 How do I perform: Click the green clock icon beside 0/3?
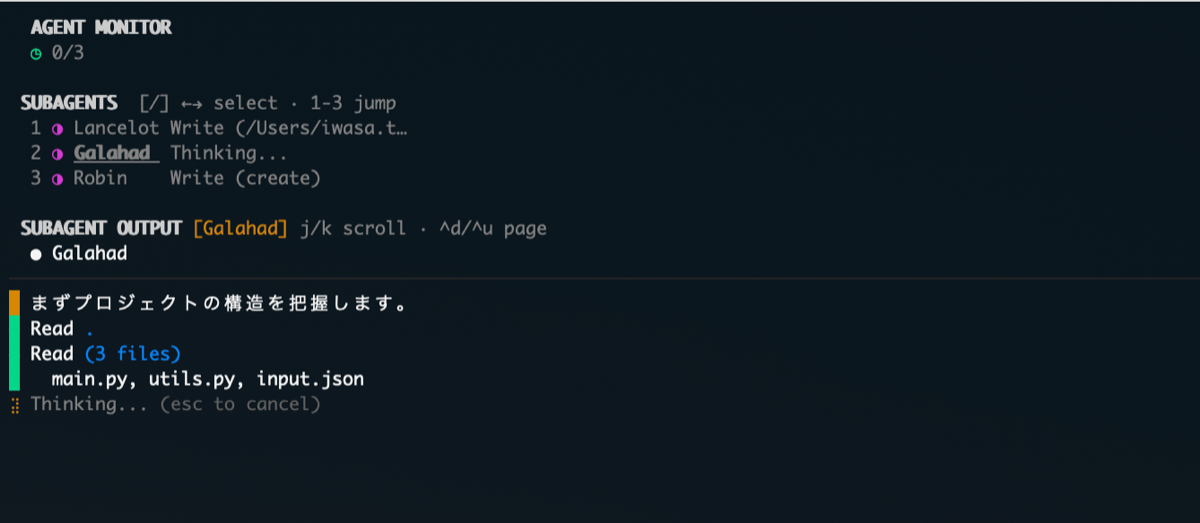[36, 54]
